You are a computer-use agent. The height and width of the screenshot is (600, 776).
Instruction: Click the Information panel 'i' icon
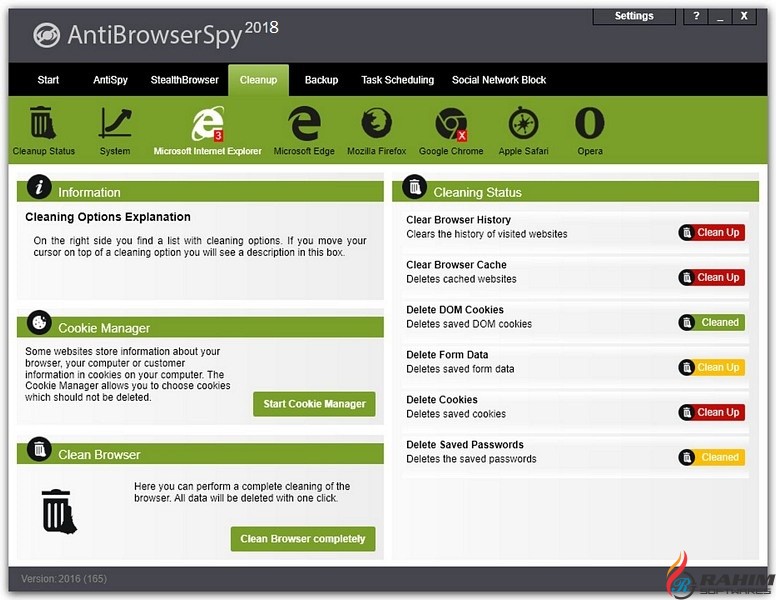click(39, 187)
